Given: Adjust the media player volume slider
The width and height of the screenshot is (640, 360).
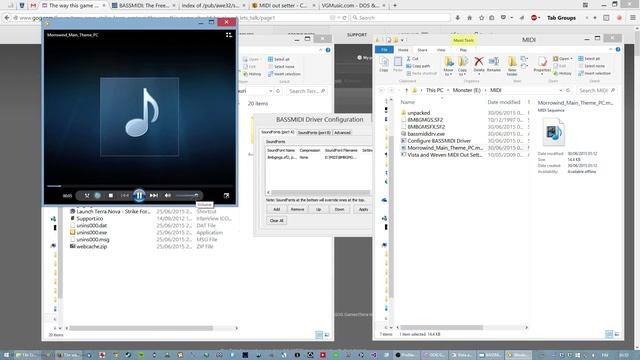Looking at the screenshot, I should (187, 196).
